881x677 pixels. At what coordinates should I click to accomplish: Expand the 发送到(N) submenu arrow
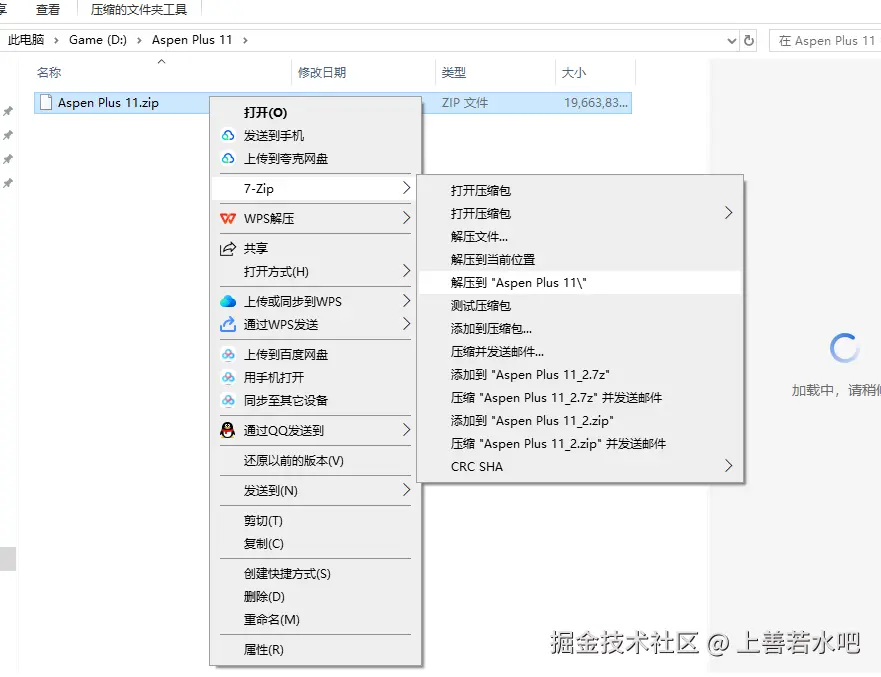pos(407,490)
